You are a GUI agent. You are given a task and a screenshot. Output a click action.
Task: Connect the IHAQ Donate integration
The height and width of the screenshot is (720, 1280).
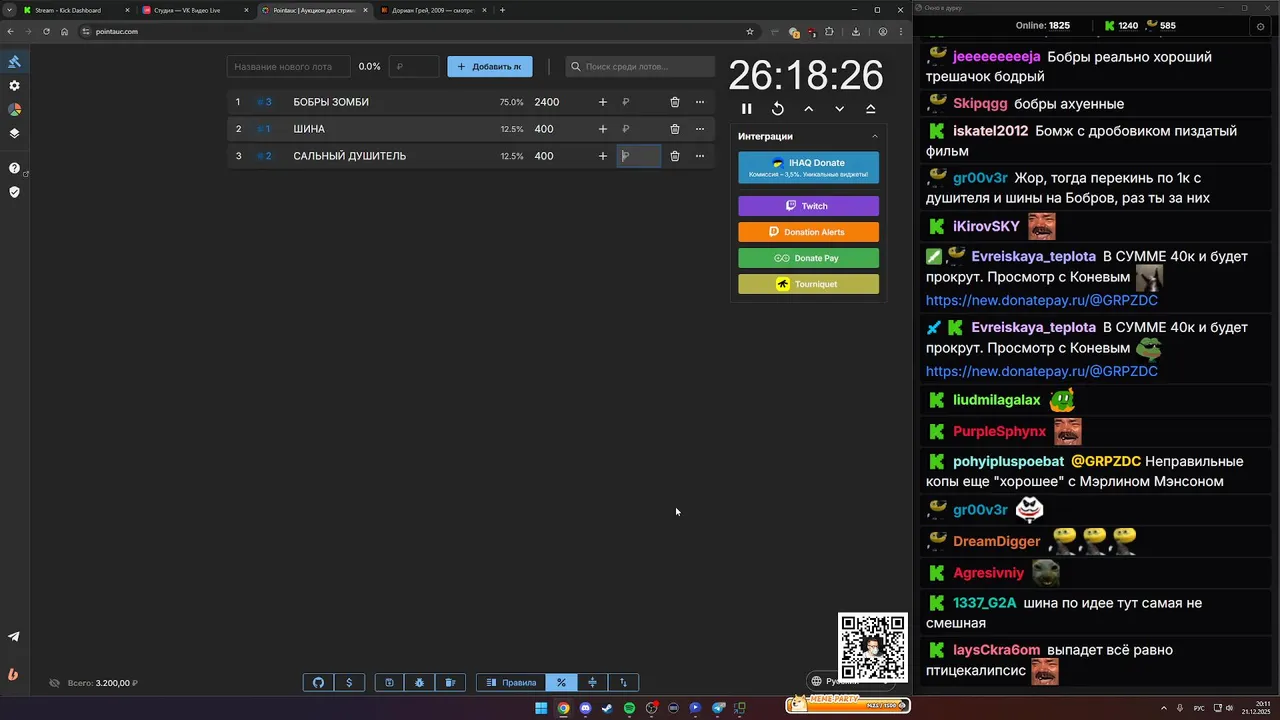tap(808, 168)
